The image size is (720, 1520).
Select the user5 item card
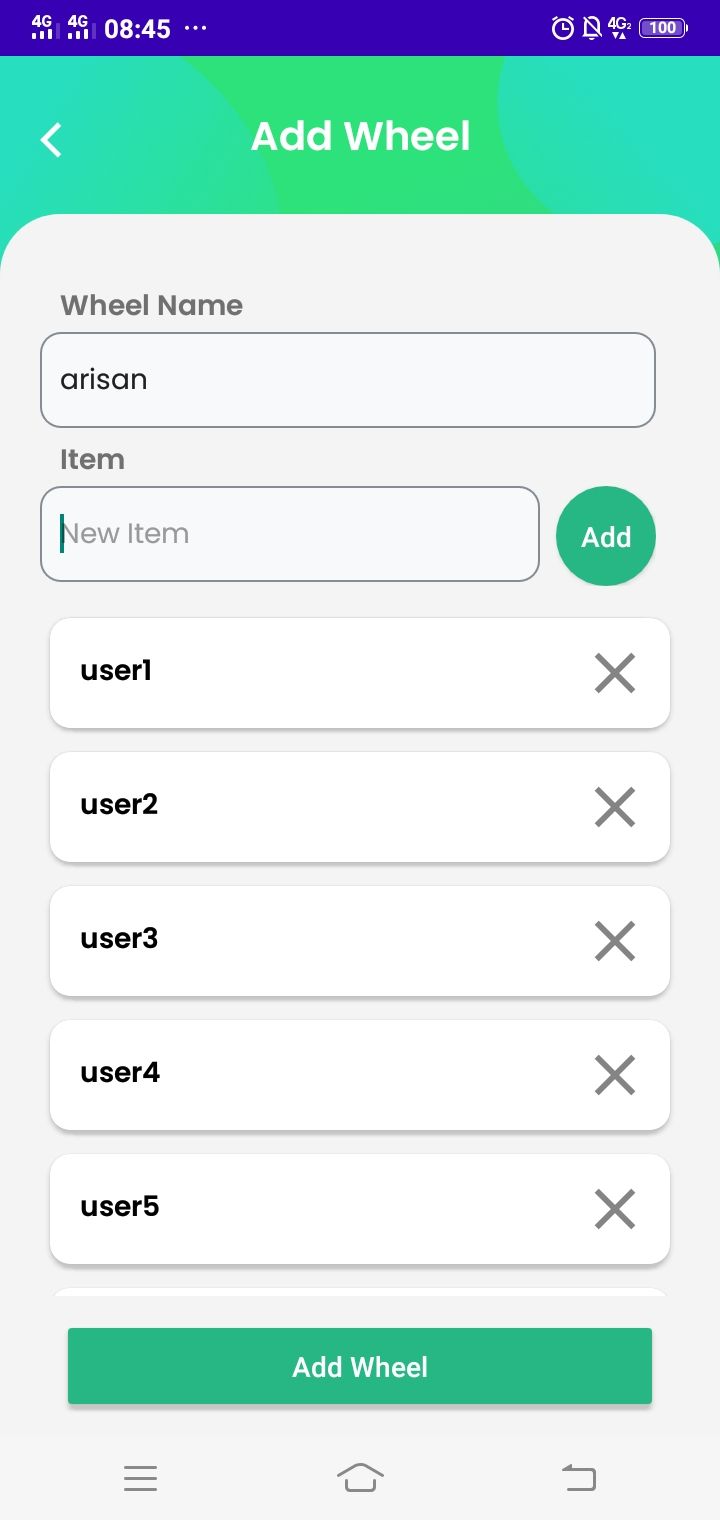pyautogui.click(x=300, y=1209)
